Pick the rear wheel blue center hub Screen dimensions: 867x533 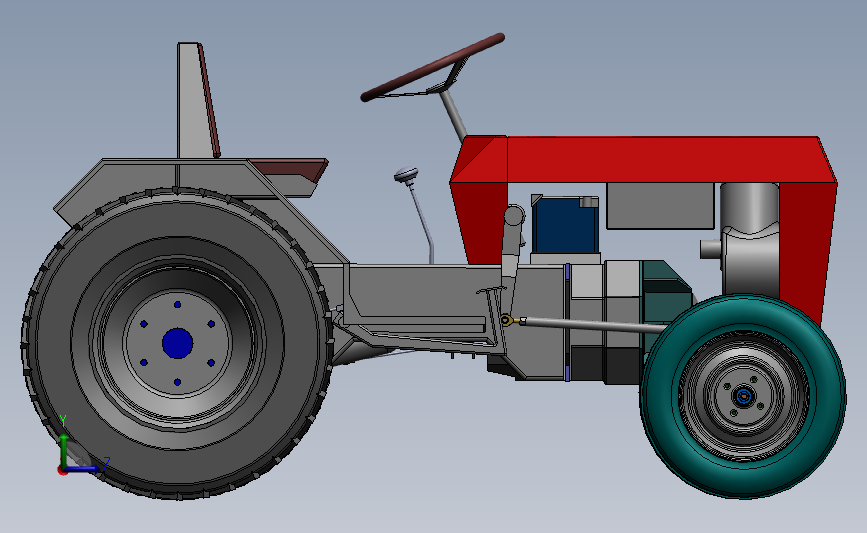177,343
